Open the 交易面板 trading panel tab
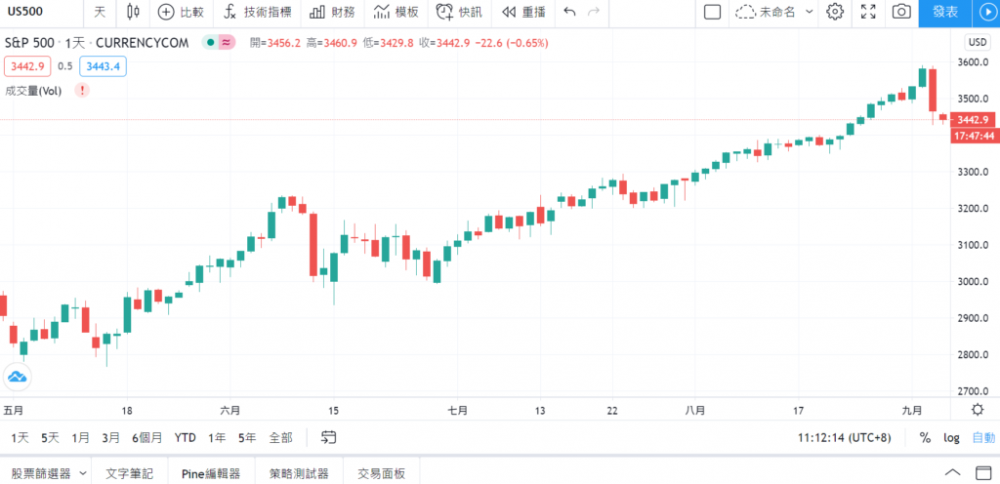The image size is (1000, 484). click(x=381, y=473)
